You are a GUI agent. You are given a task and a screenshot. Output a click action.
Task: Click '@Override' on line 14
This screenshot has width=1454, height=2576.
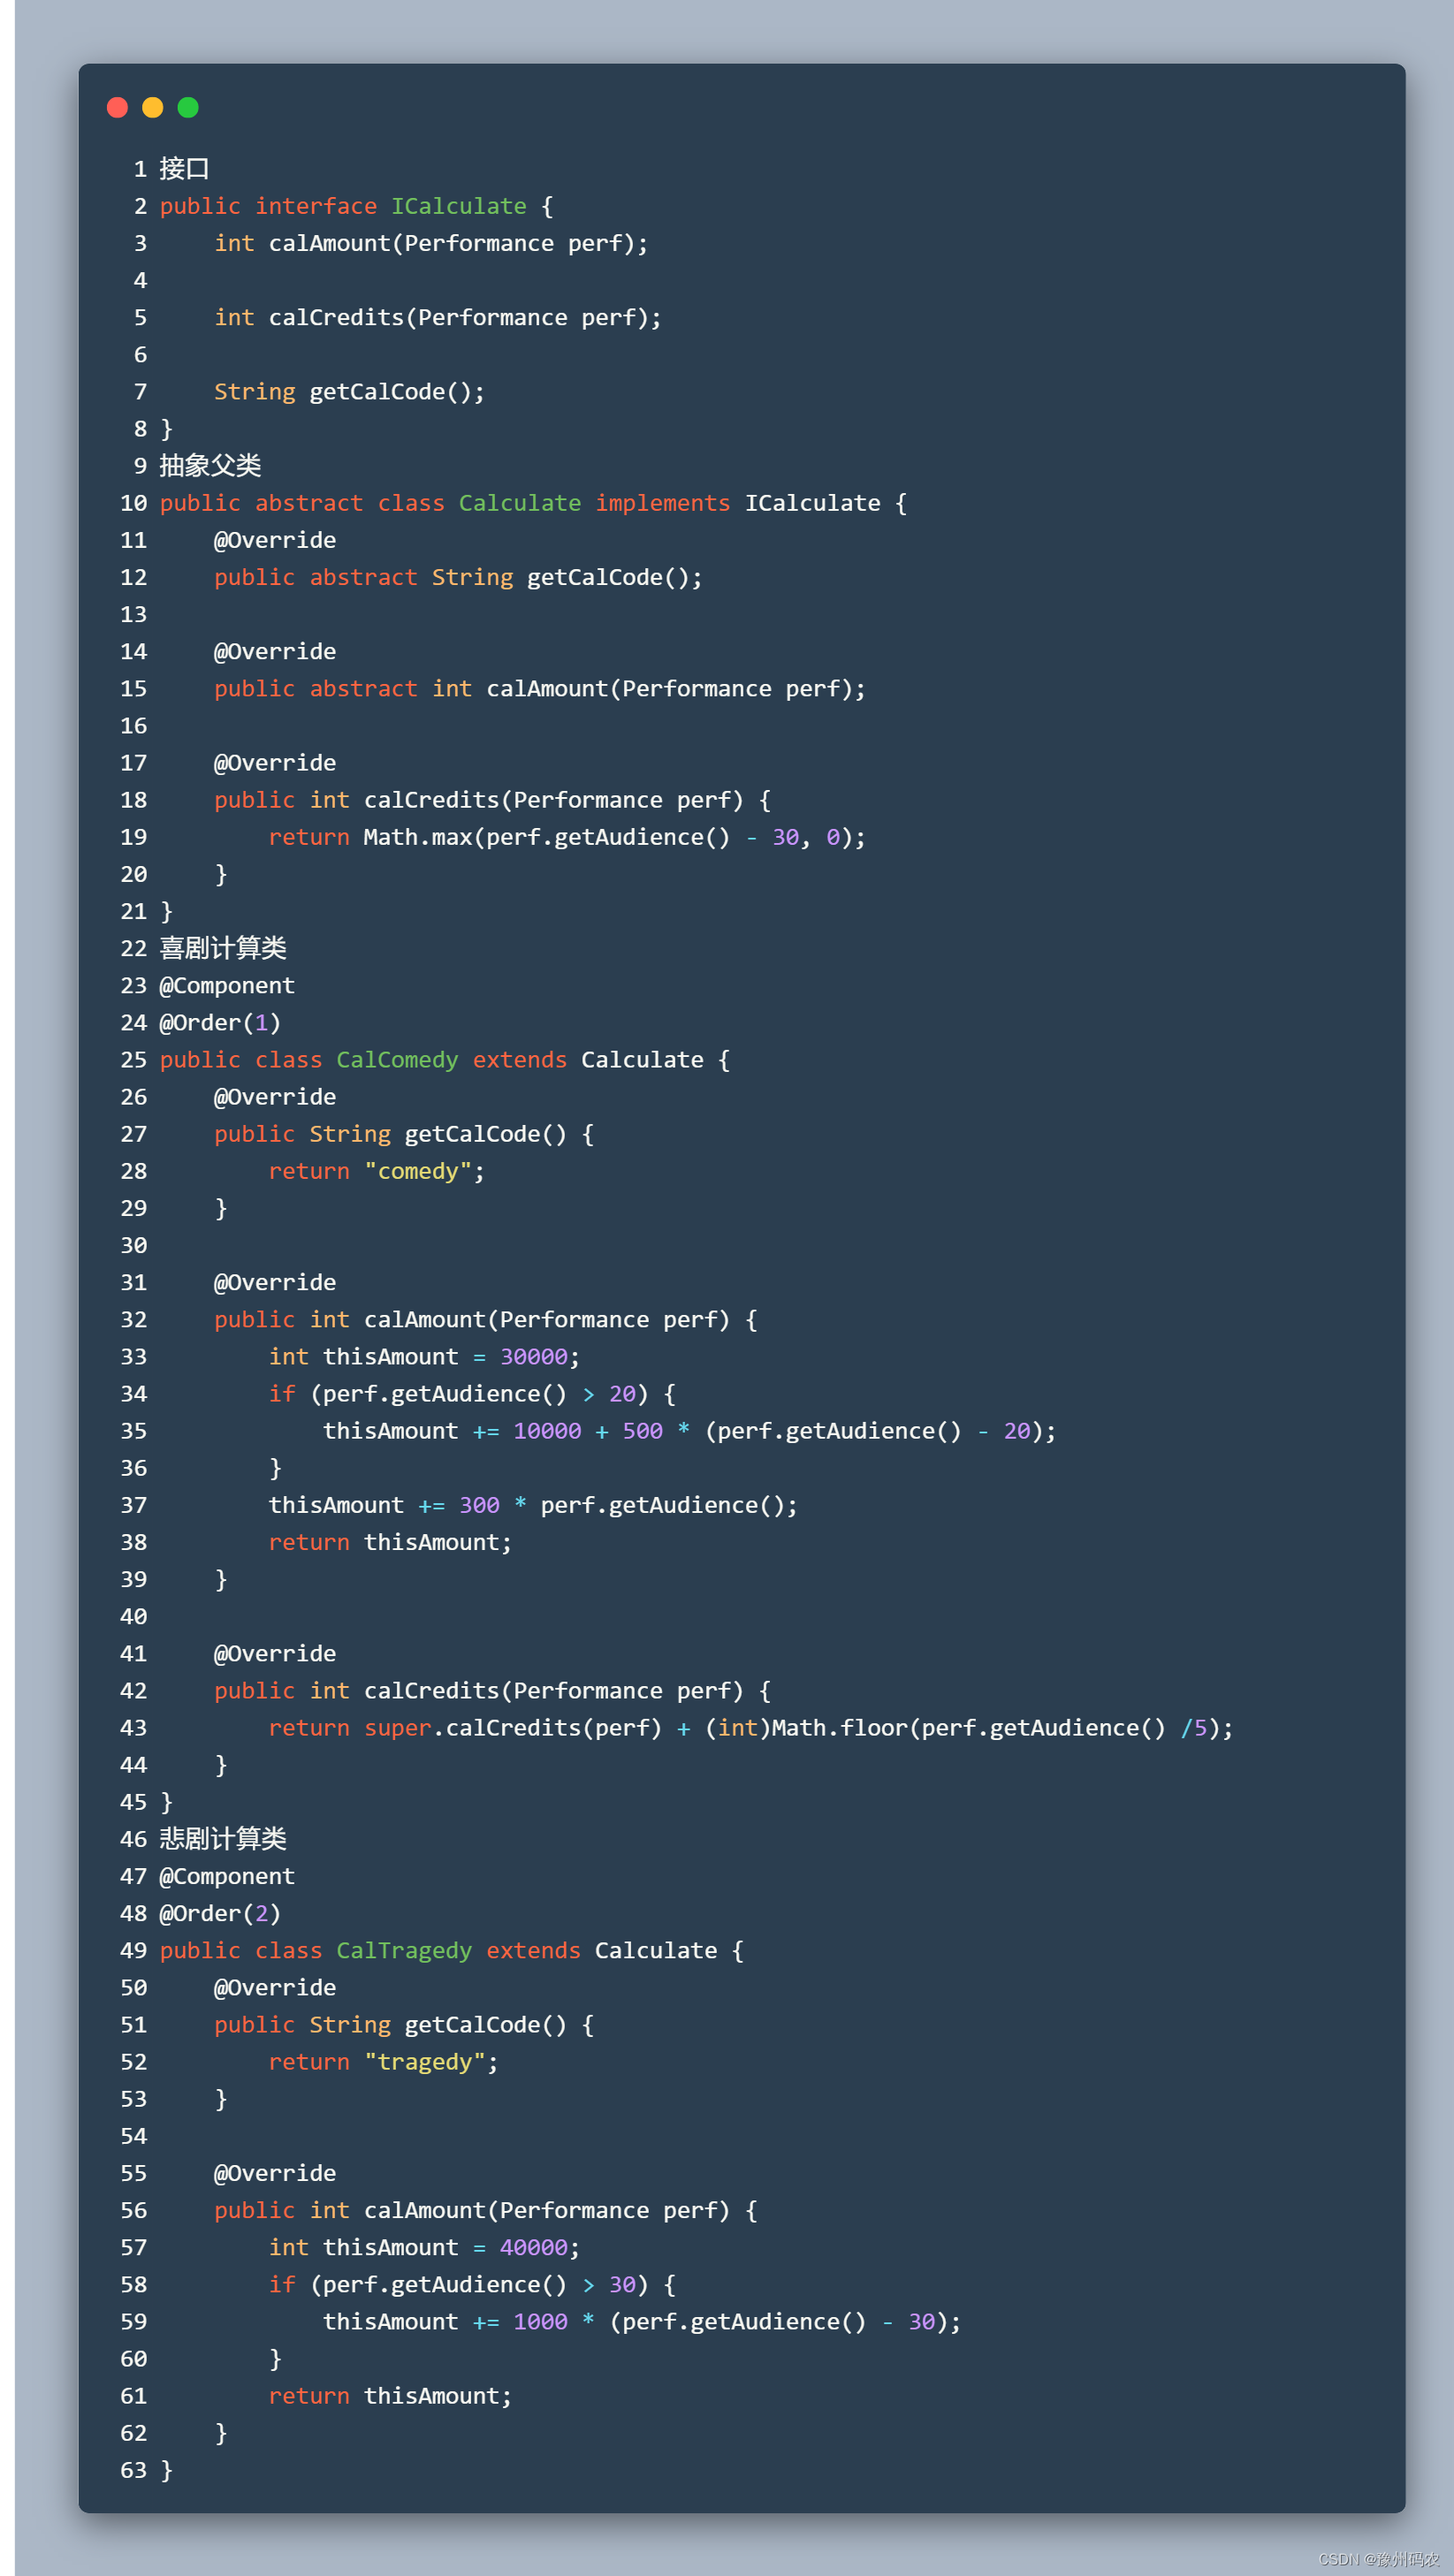pos(275,651)
